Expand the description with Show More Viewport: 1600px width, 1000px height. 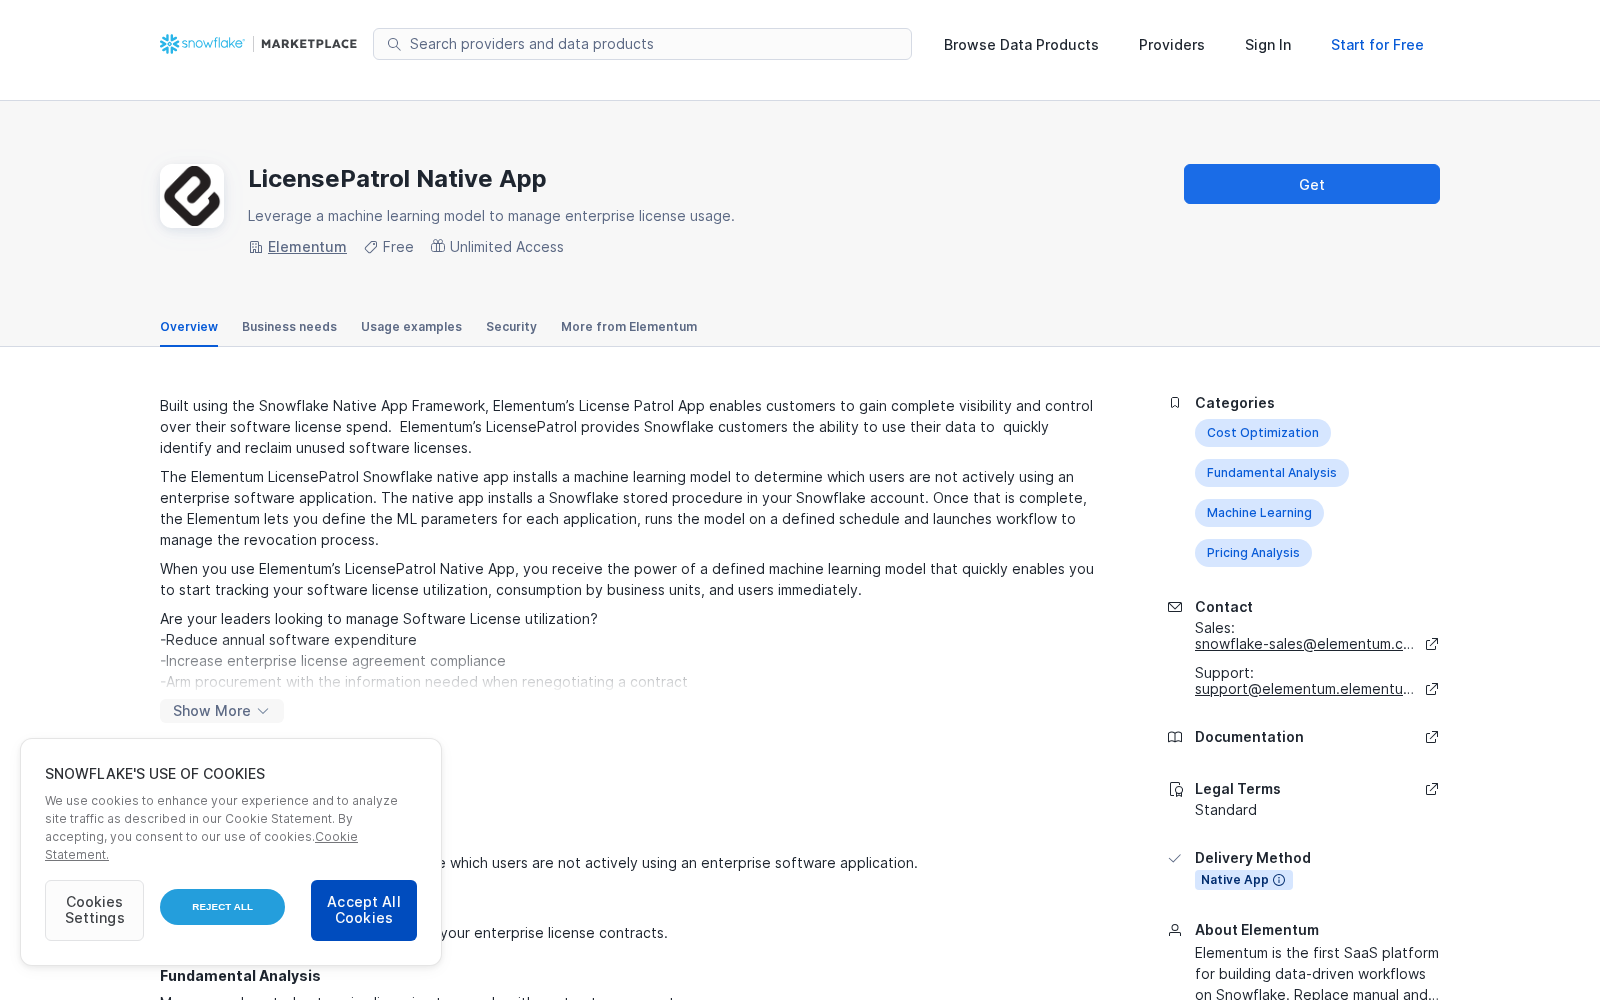(x=222, y=711)
